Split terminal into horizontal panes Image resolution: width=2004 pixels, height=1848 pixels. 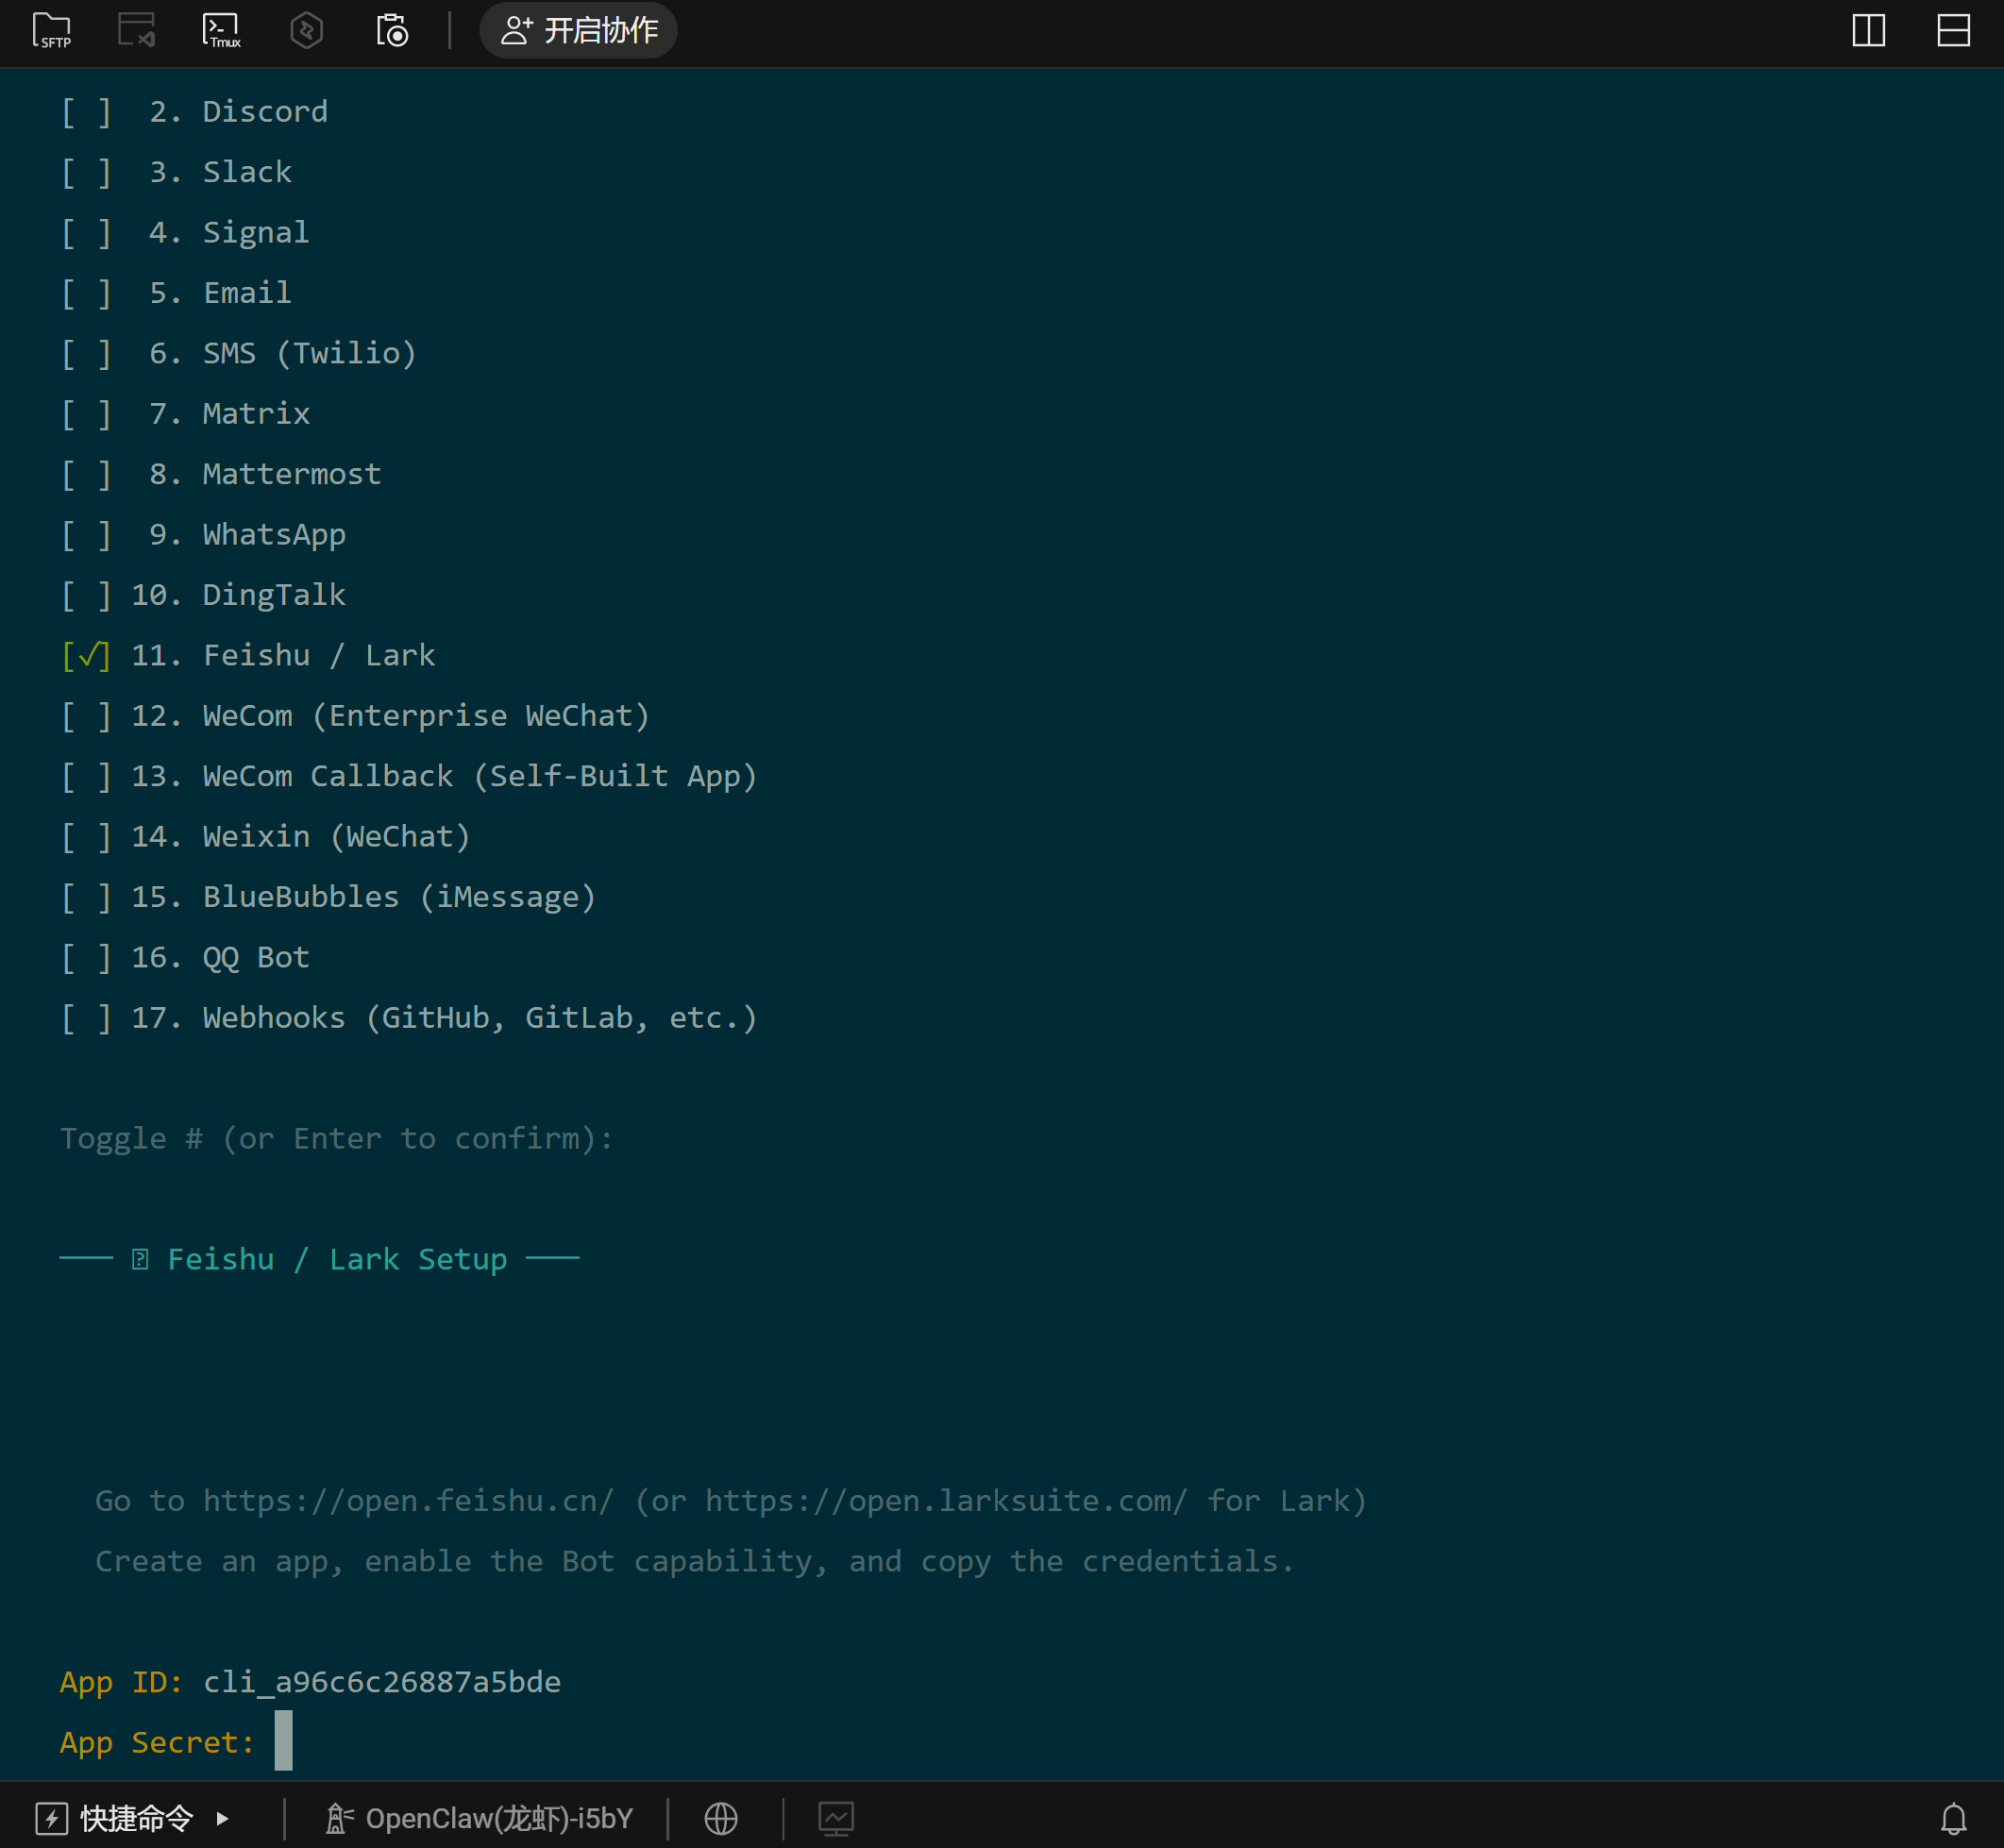(x=1953, y=30)
